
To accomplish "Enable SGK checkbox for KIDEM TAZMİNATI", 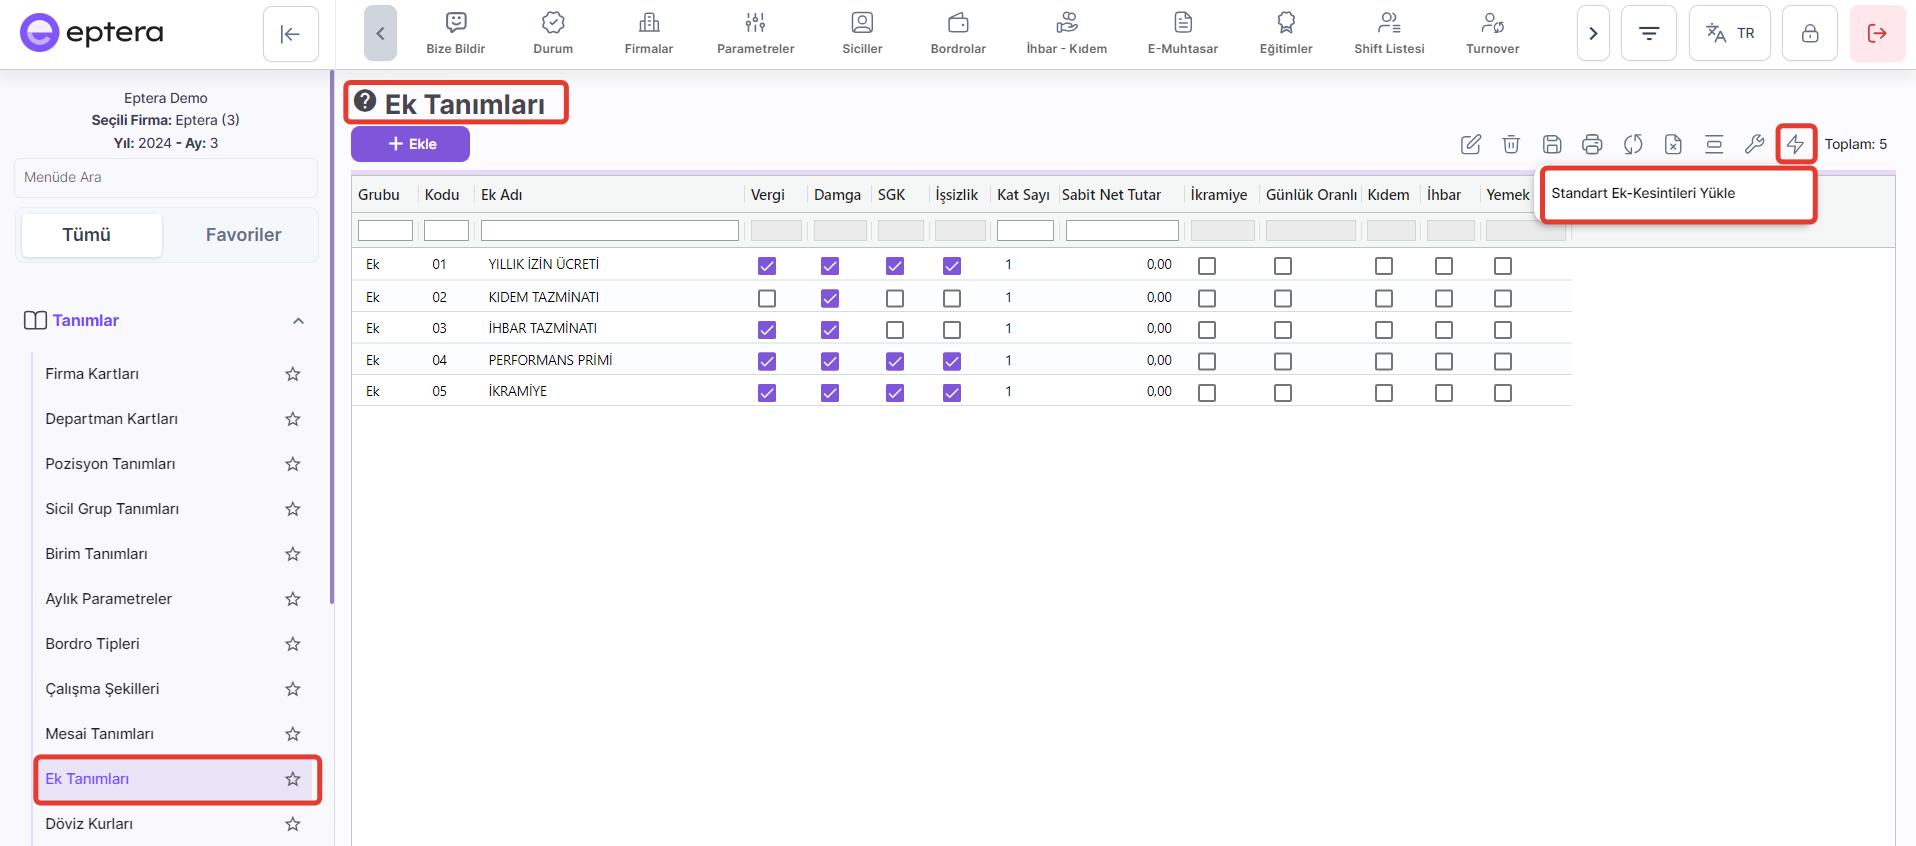I will [895, 298].
